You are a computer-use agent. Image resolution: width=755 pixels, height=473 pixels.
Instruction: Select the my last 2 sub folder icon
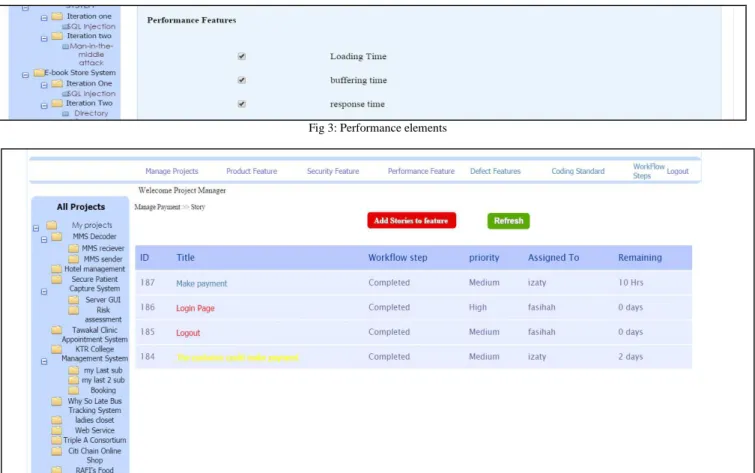(x=73, y=380)
